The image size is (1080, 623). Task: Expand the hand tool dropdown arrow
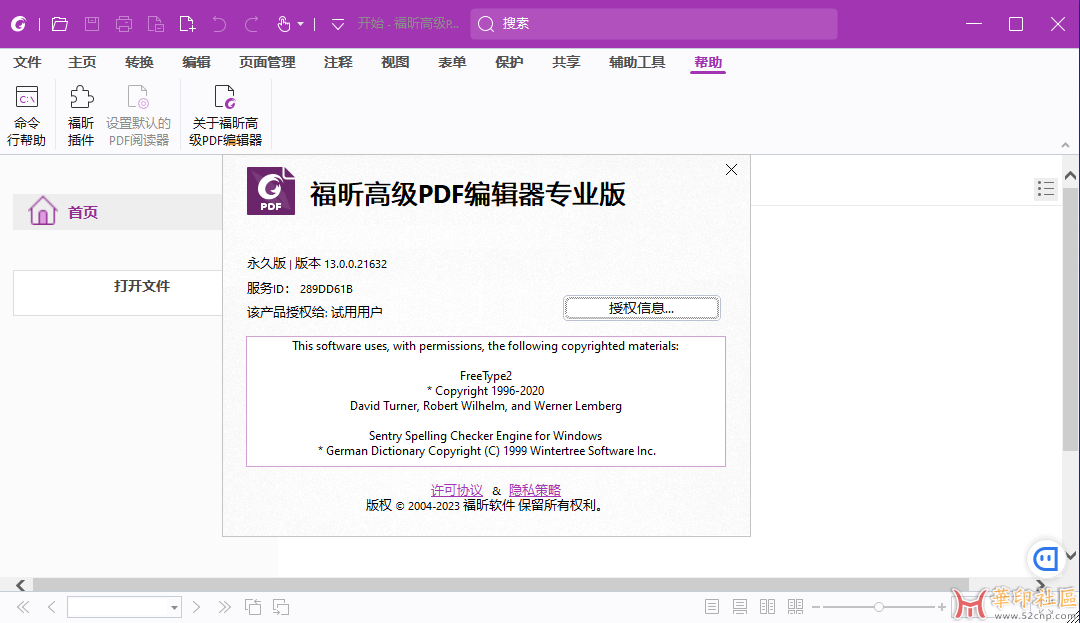click(x=300, y=24)
